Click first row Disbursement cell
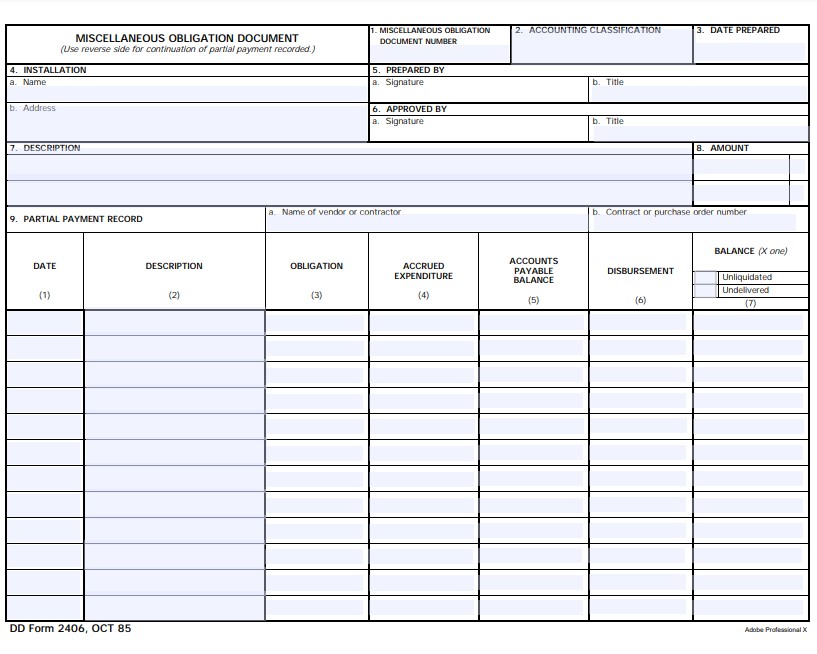This screenshot has width=817, height=654. [x=639, y=323]
